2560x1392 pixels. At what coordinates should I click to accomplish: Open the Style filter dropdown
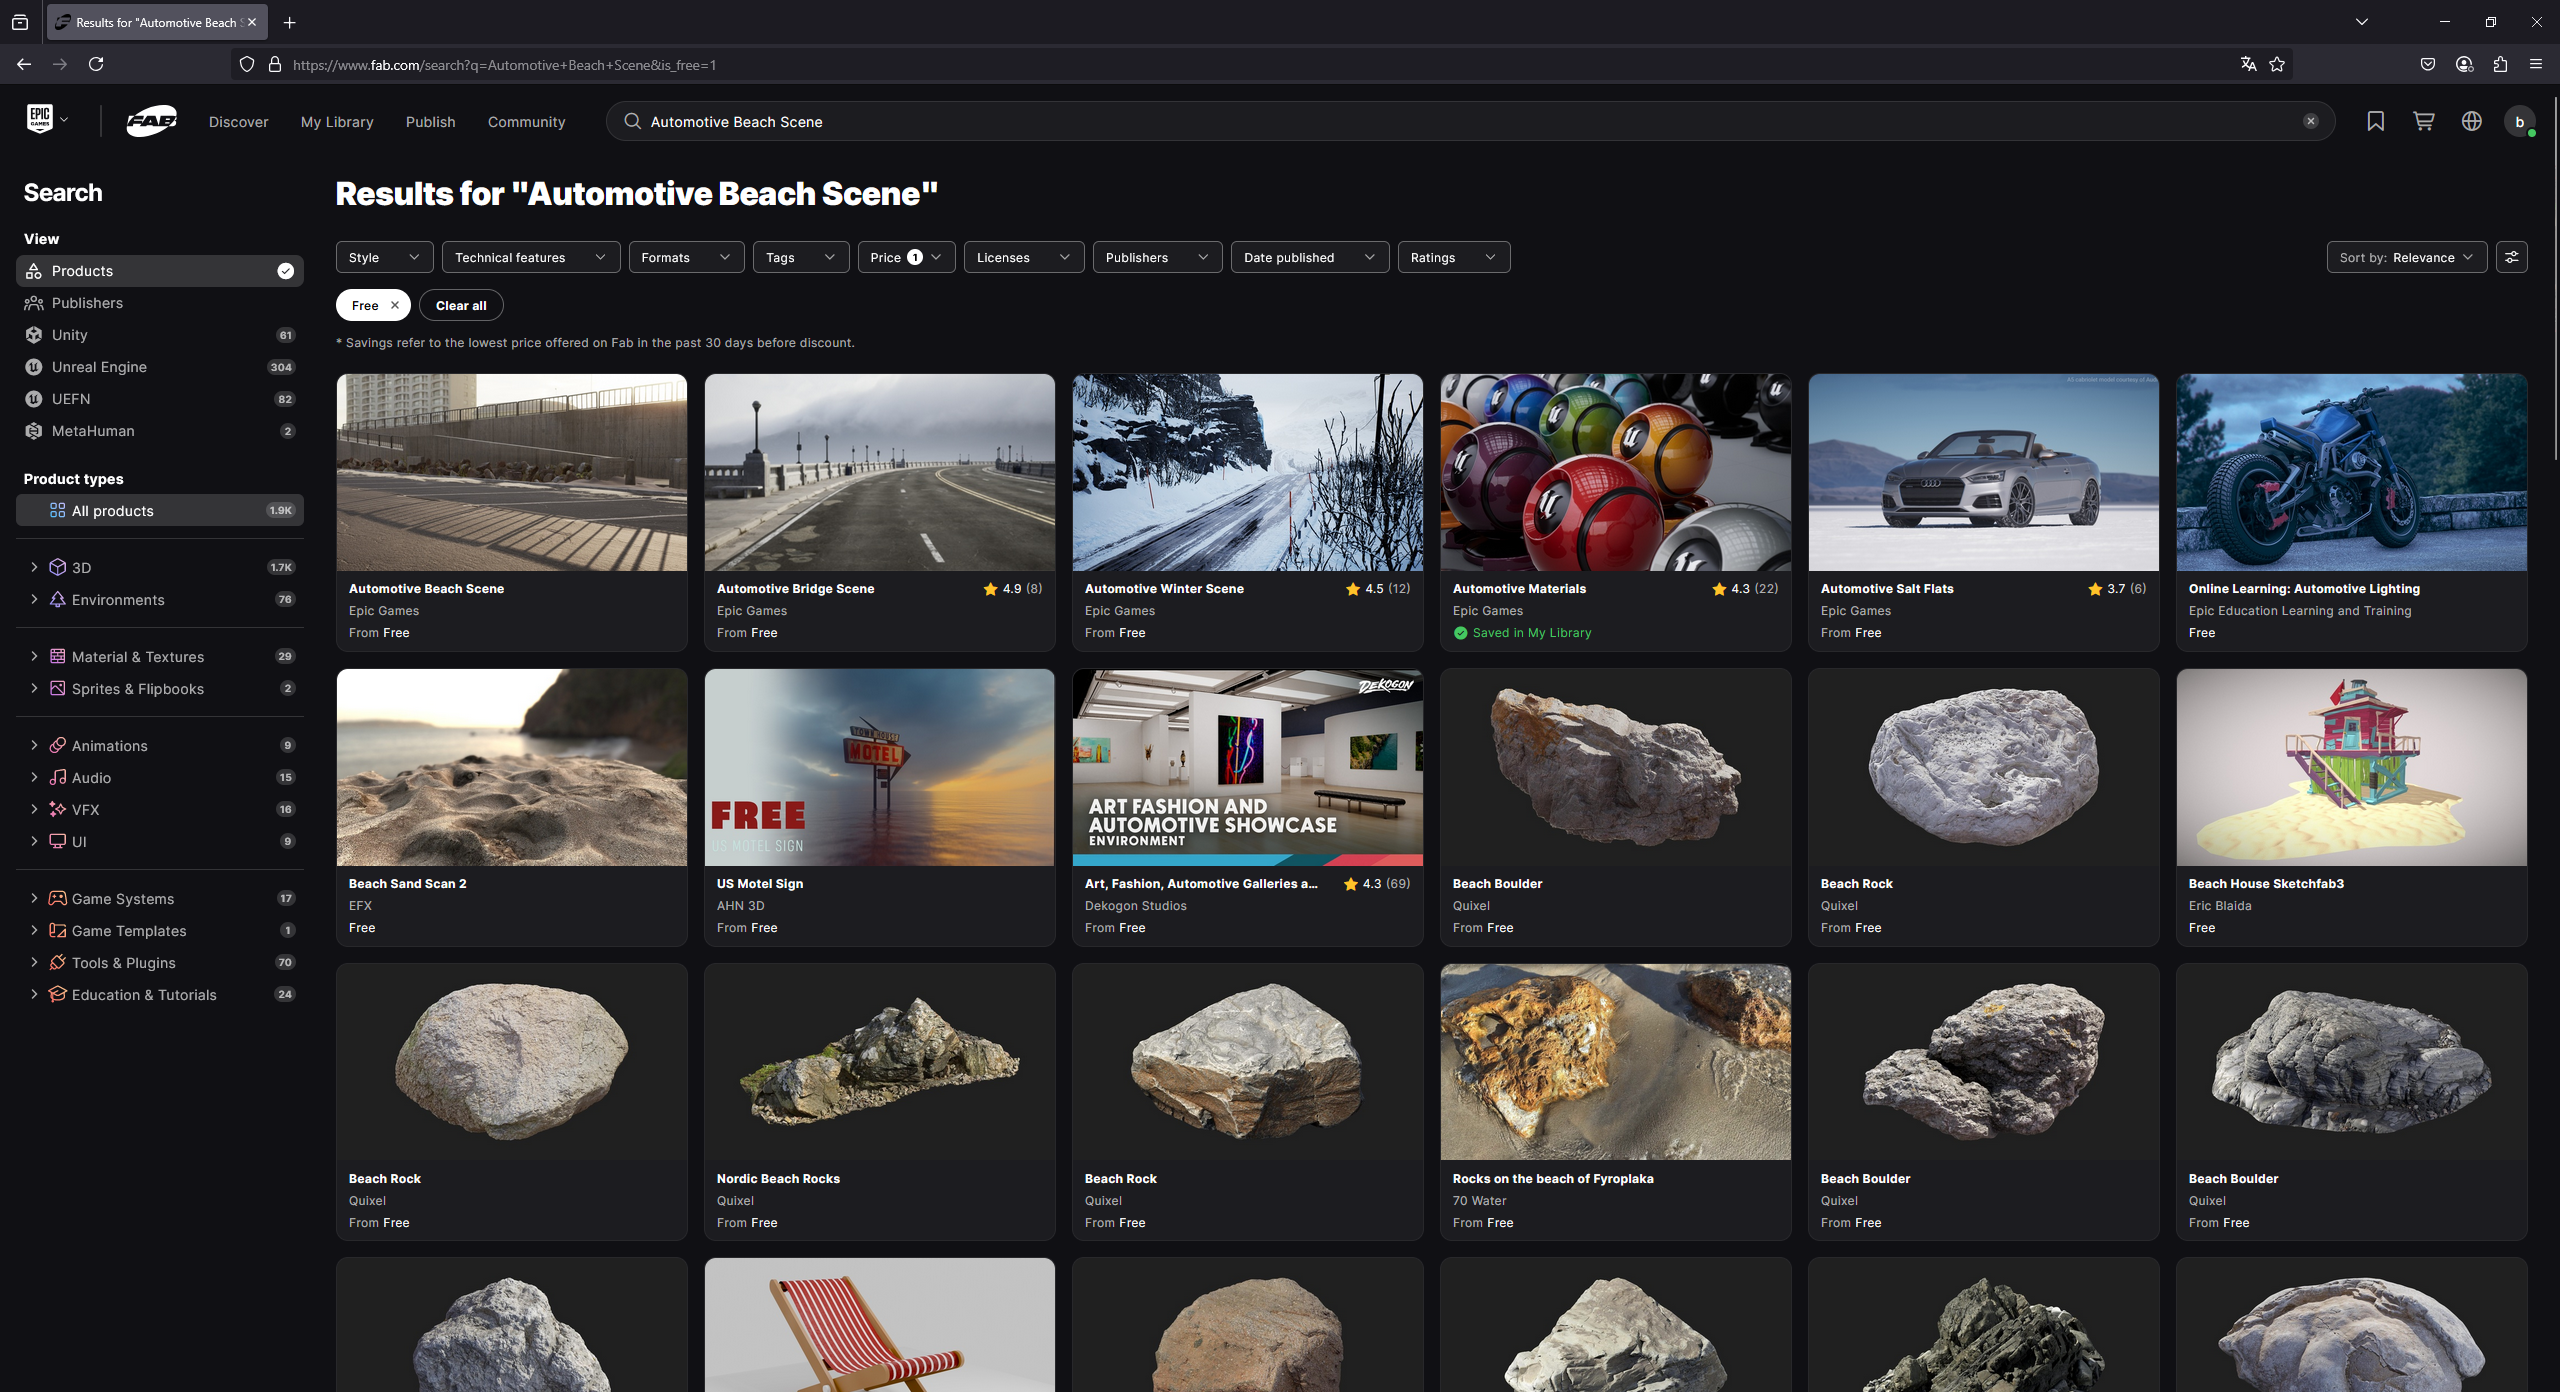point(384,257)
